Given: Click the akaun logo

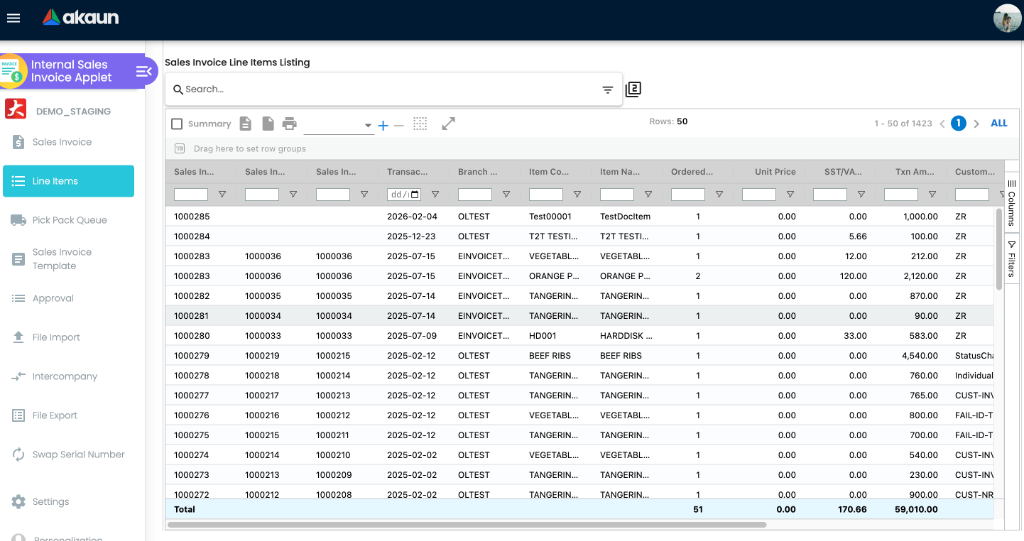Looking at the screenshot, I should click(81, 18).
